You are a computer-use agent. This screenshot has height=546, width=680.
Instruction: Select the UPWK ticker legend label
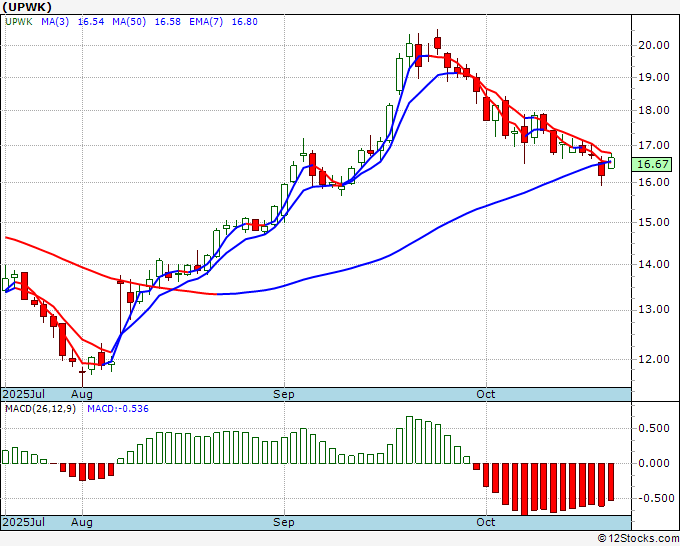point(19,22)
